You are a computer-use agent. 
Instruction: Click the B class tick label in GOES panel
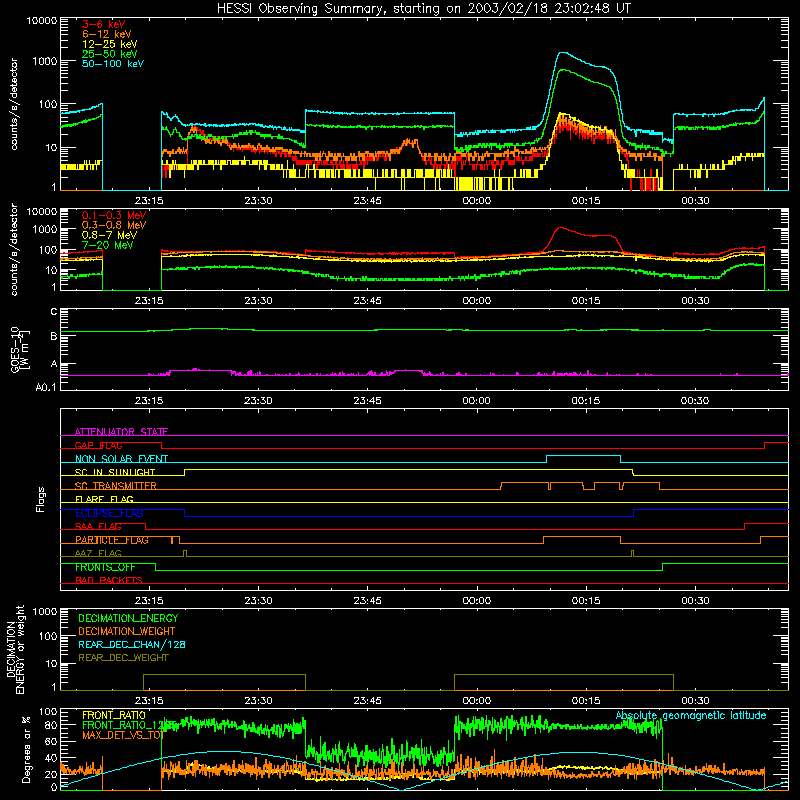(54, 336)
